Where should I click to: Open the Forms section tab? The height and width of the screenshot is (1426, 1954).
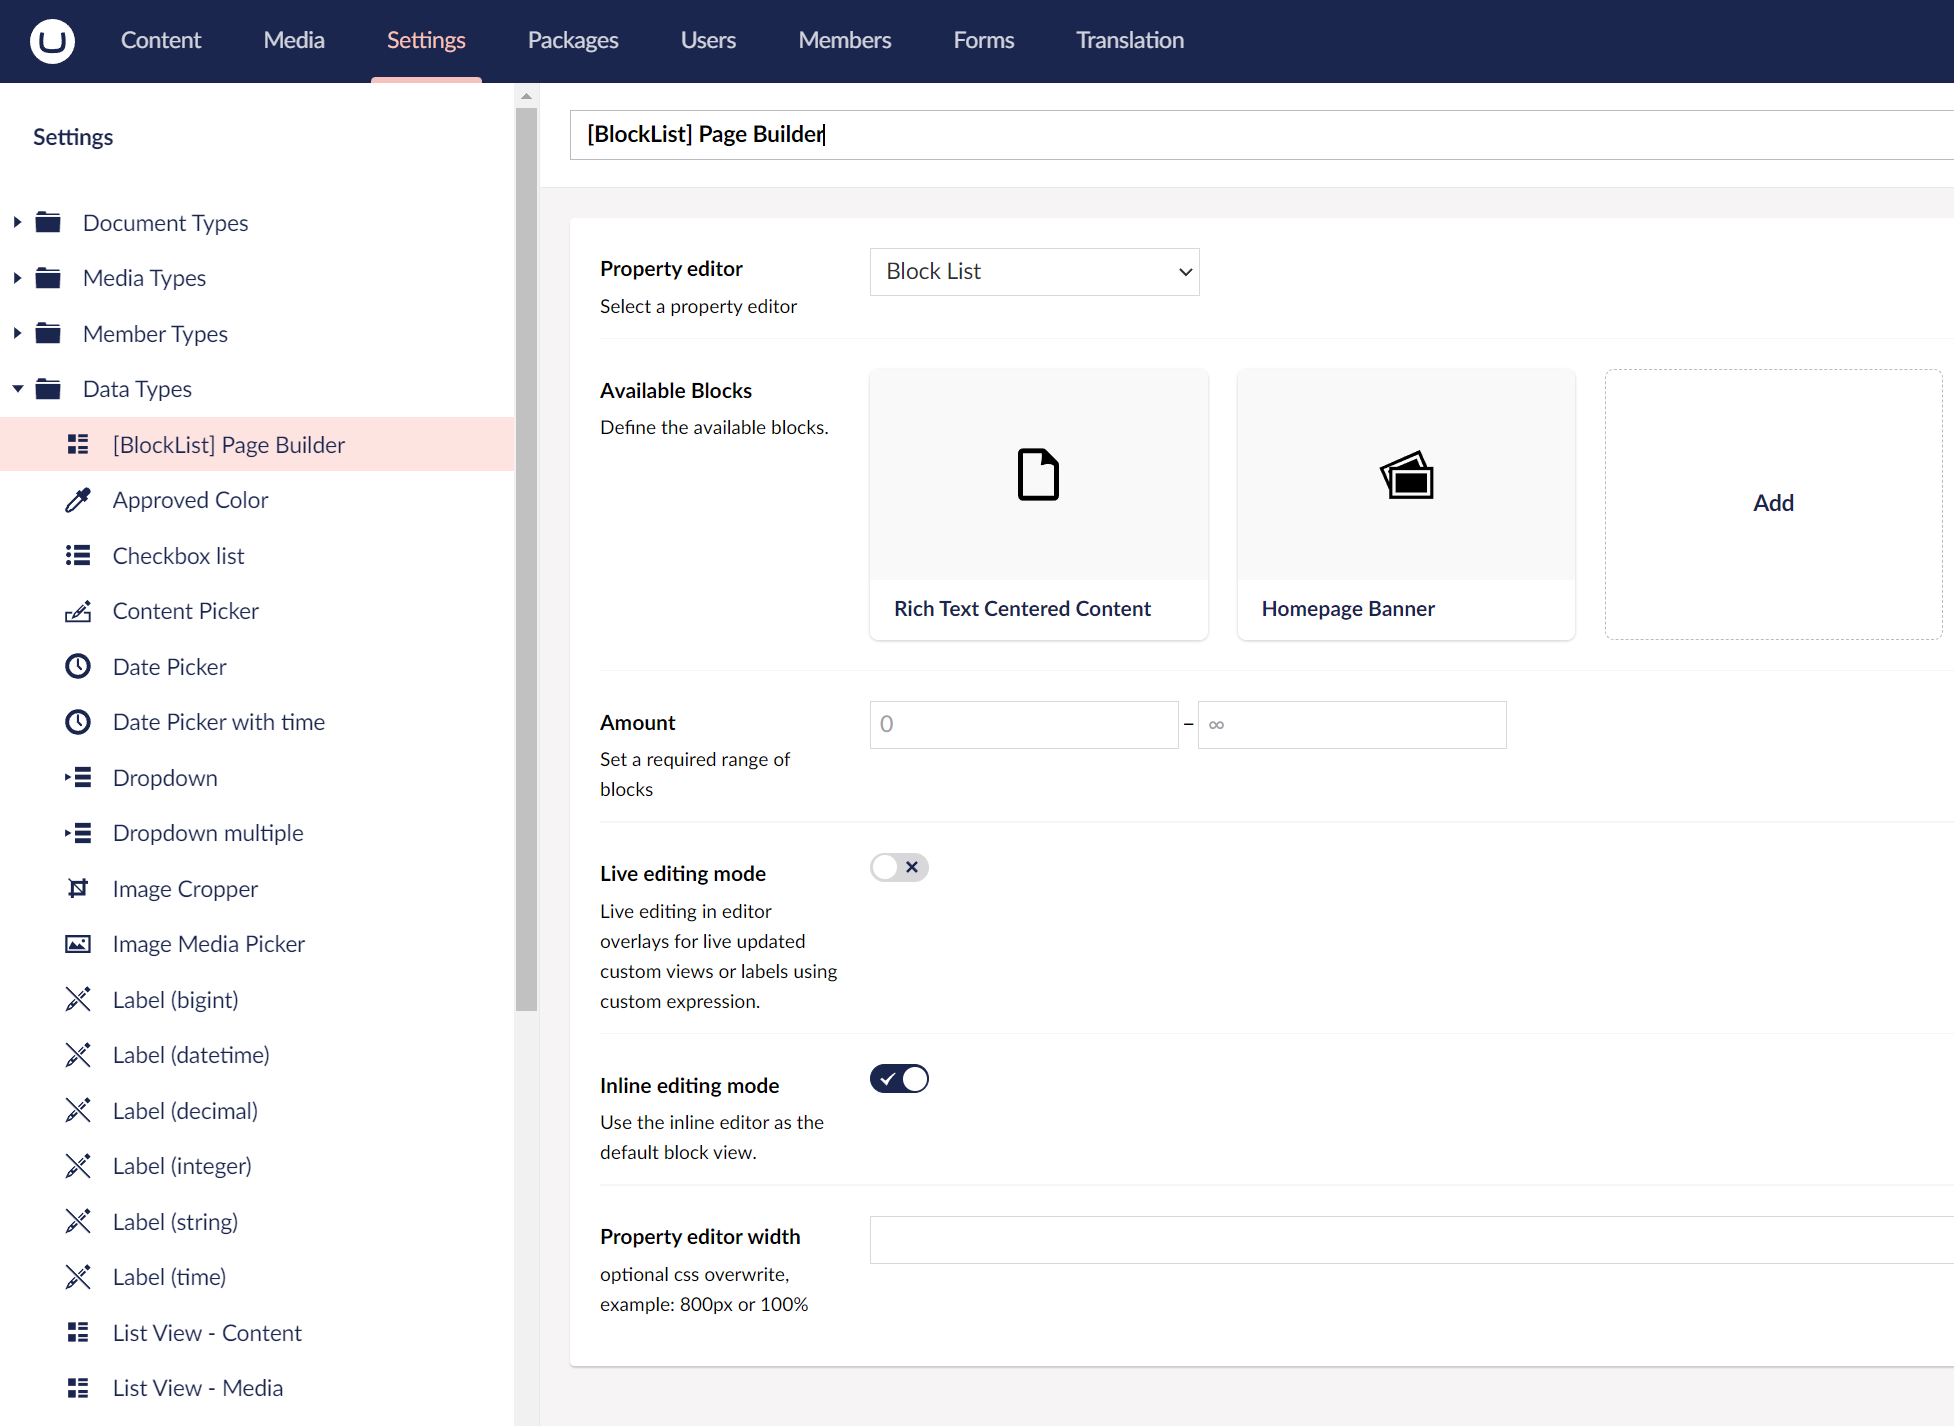984,40
